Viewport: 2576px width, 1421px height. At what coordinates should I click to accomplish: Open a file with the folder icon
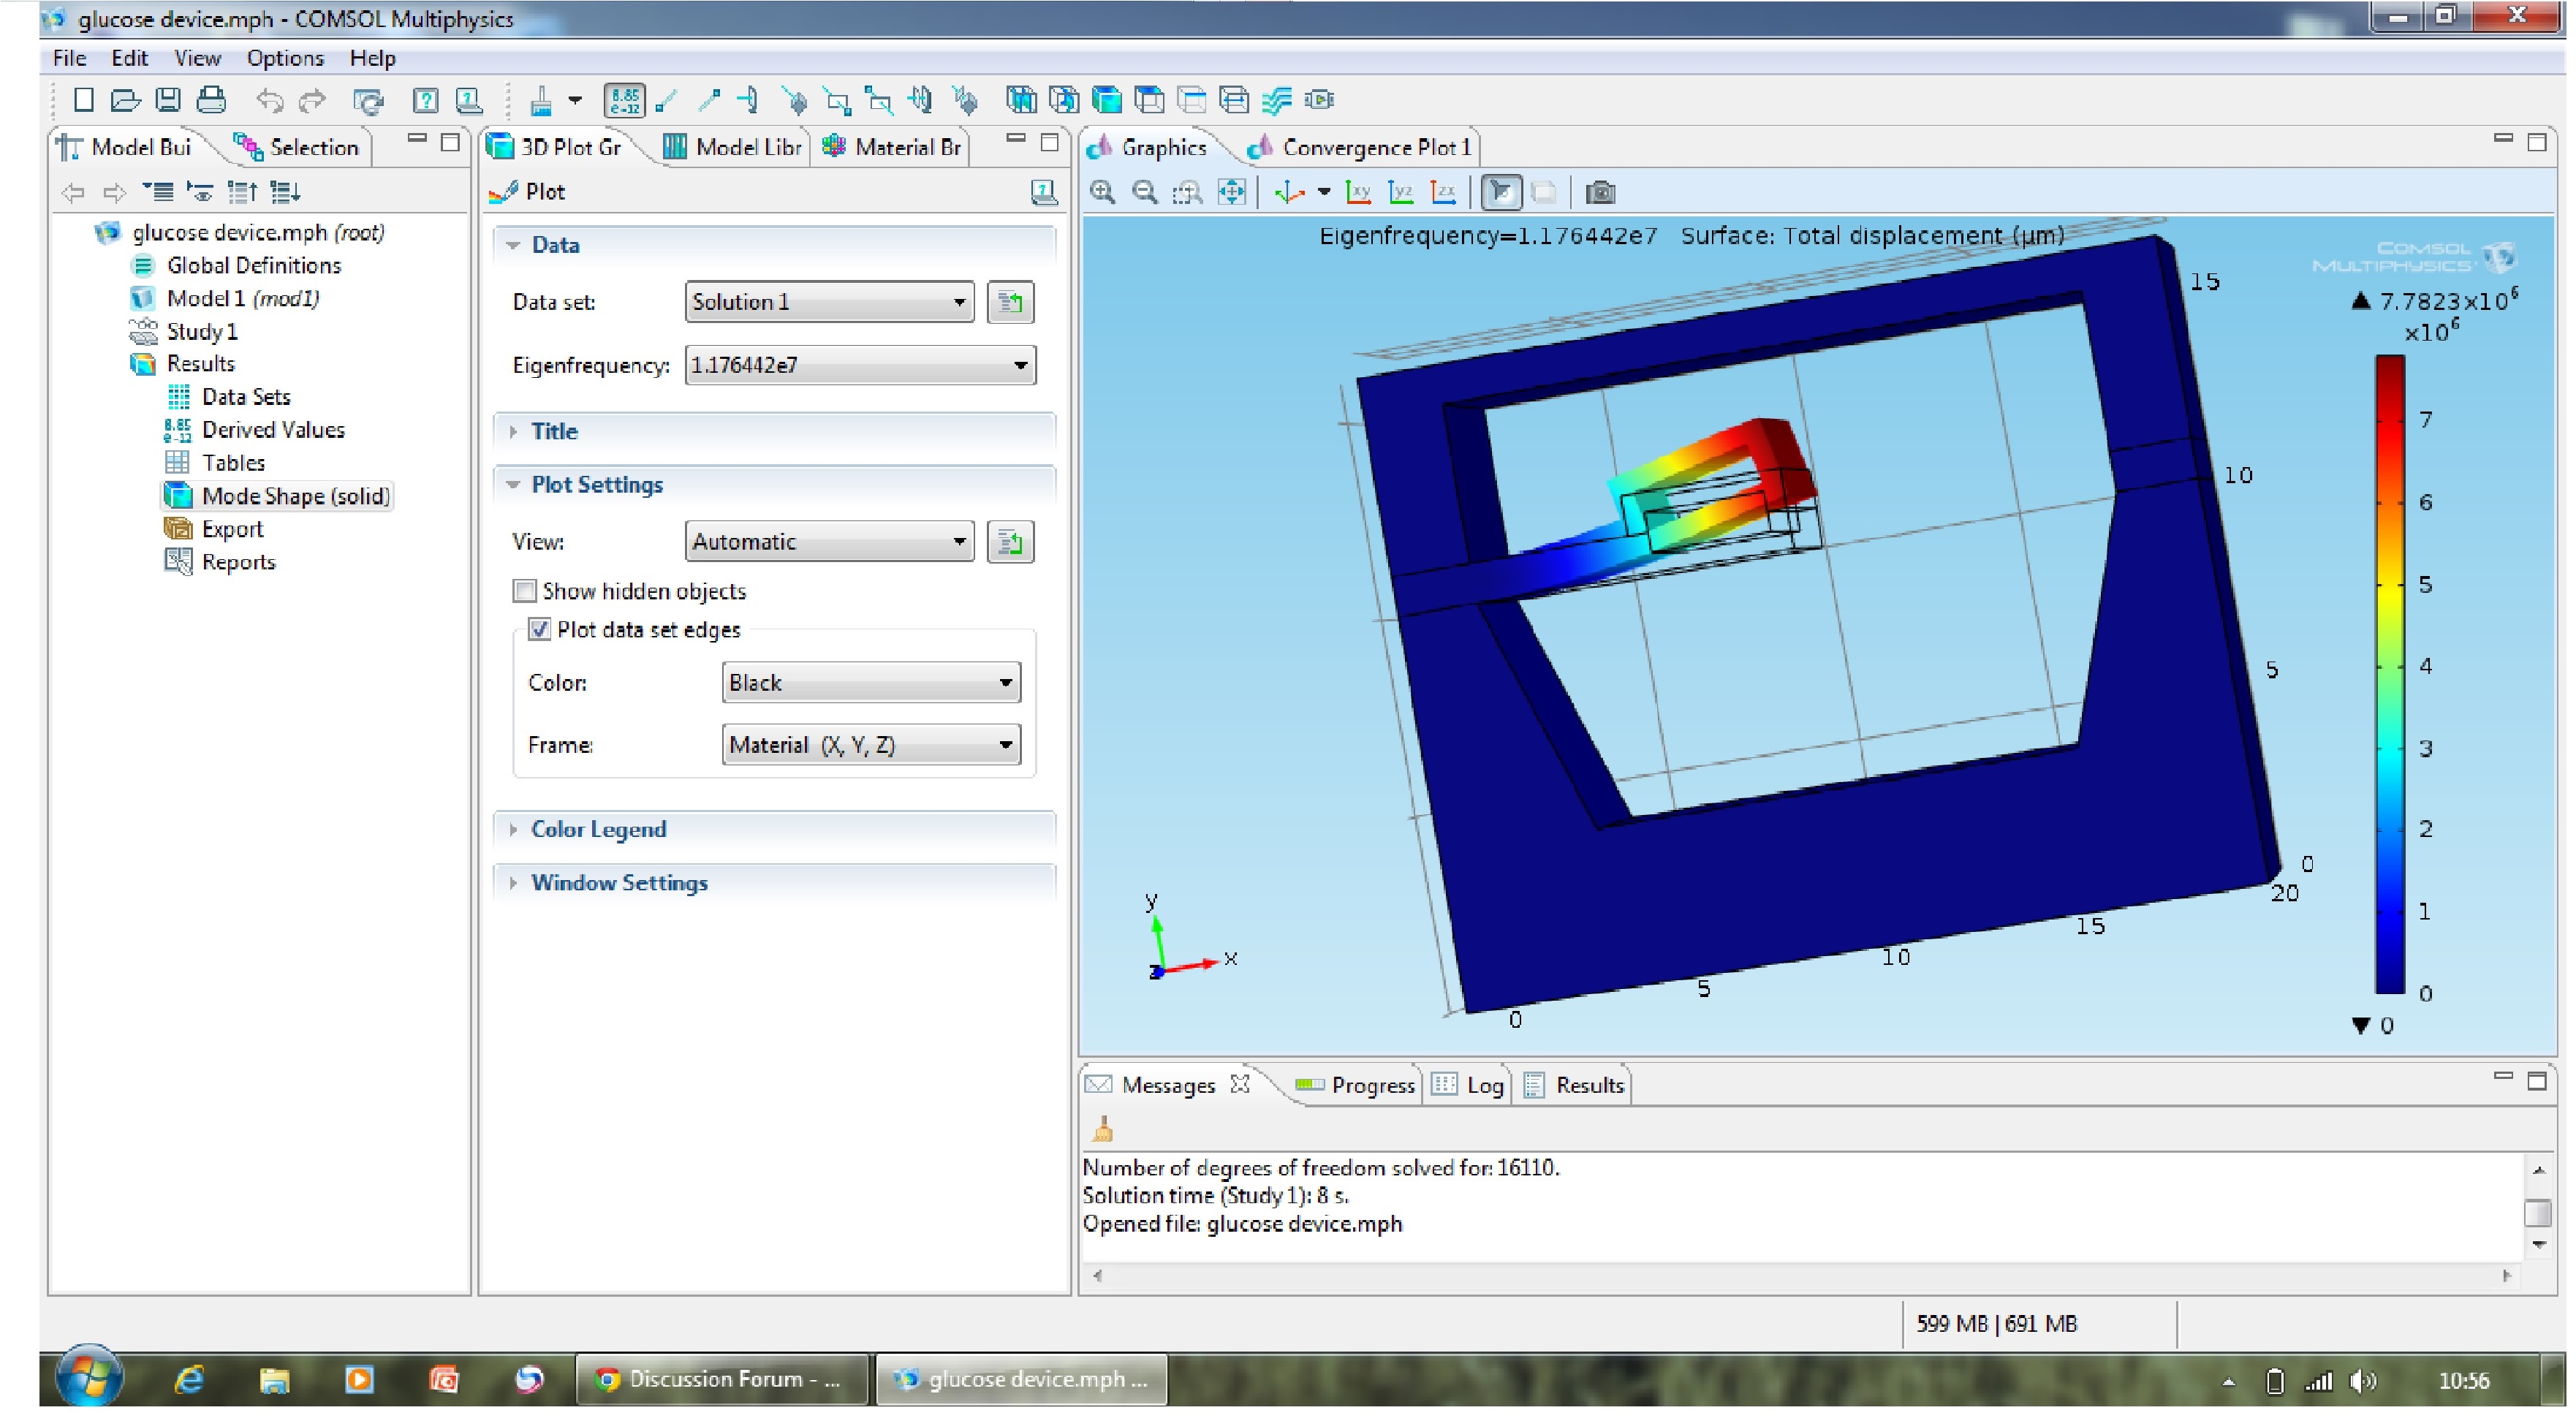click(x=125, y=100)
